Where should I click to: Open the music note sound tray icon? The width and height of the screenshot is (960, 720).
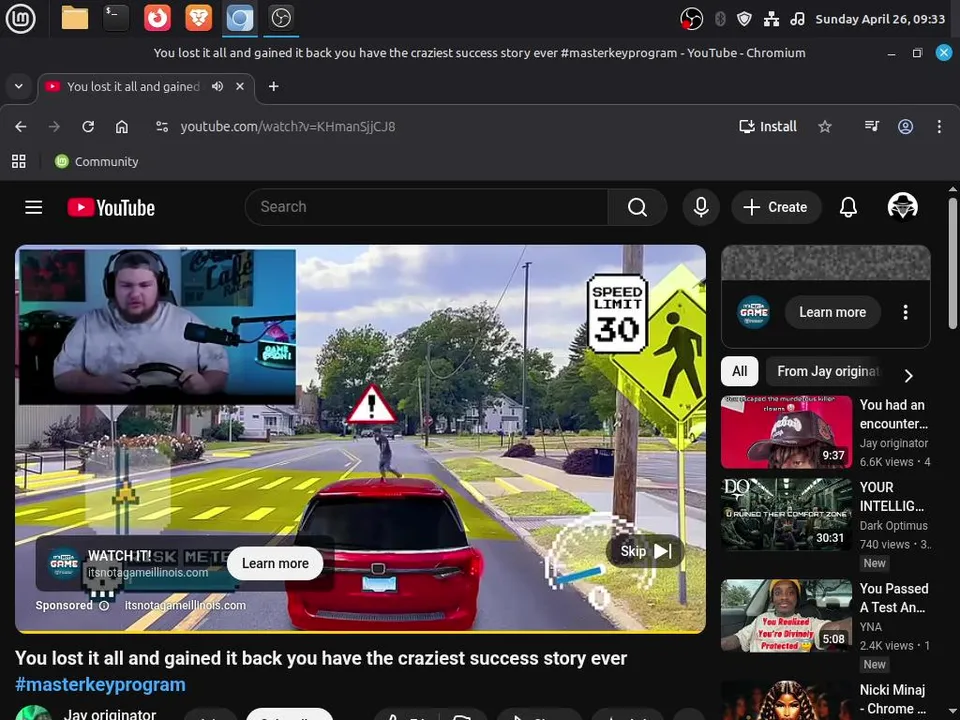click(797, 19)
